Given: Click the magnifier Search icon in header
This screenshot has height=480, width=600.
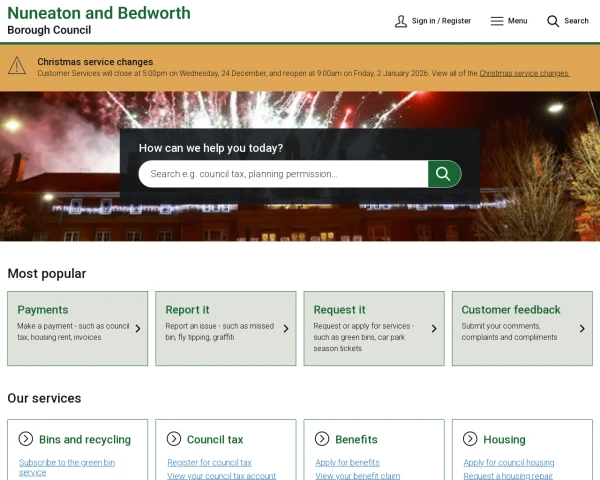Looking at the screenshot, I should tap(553, 21).
